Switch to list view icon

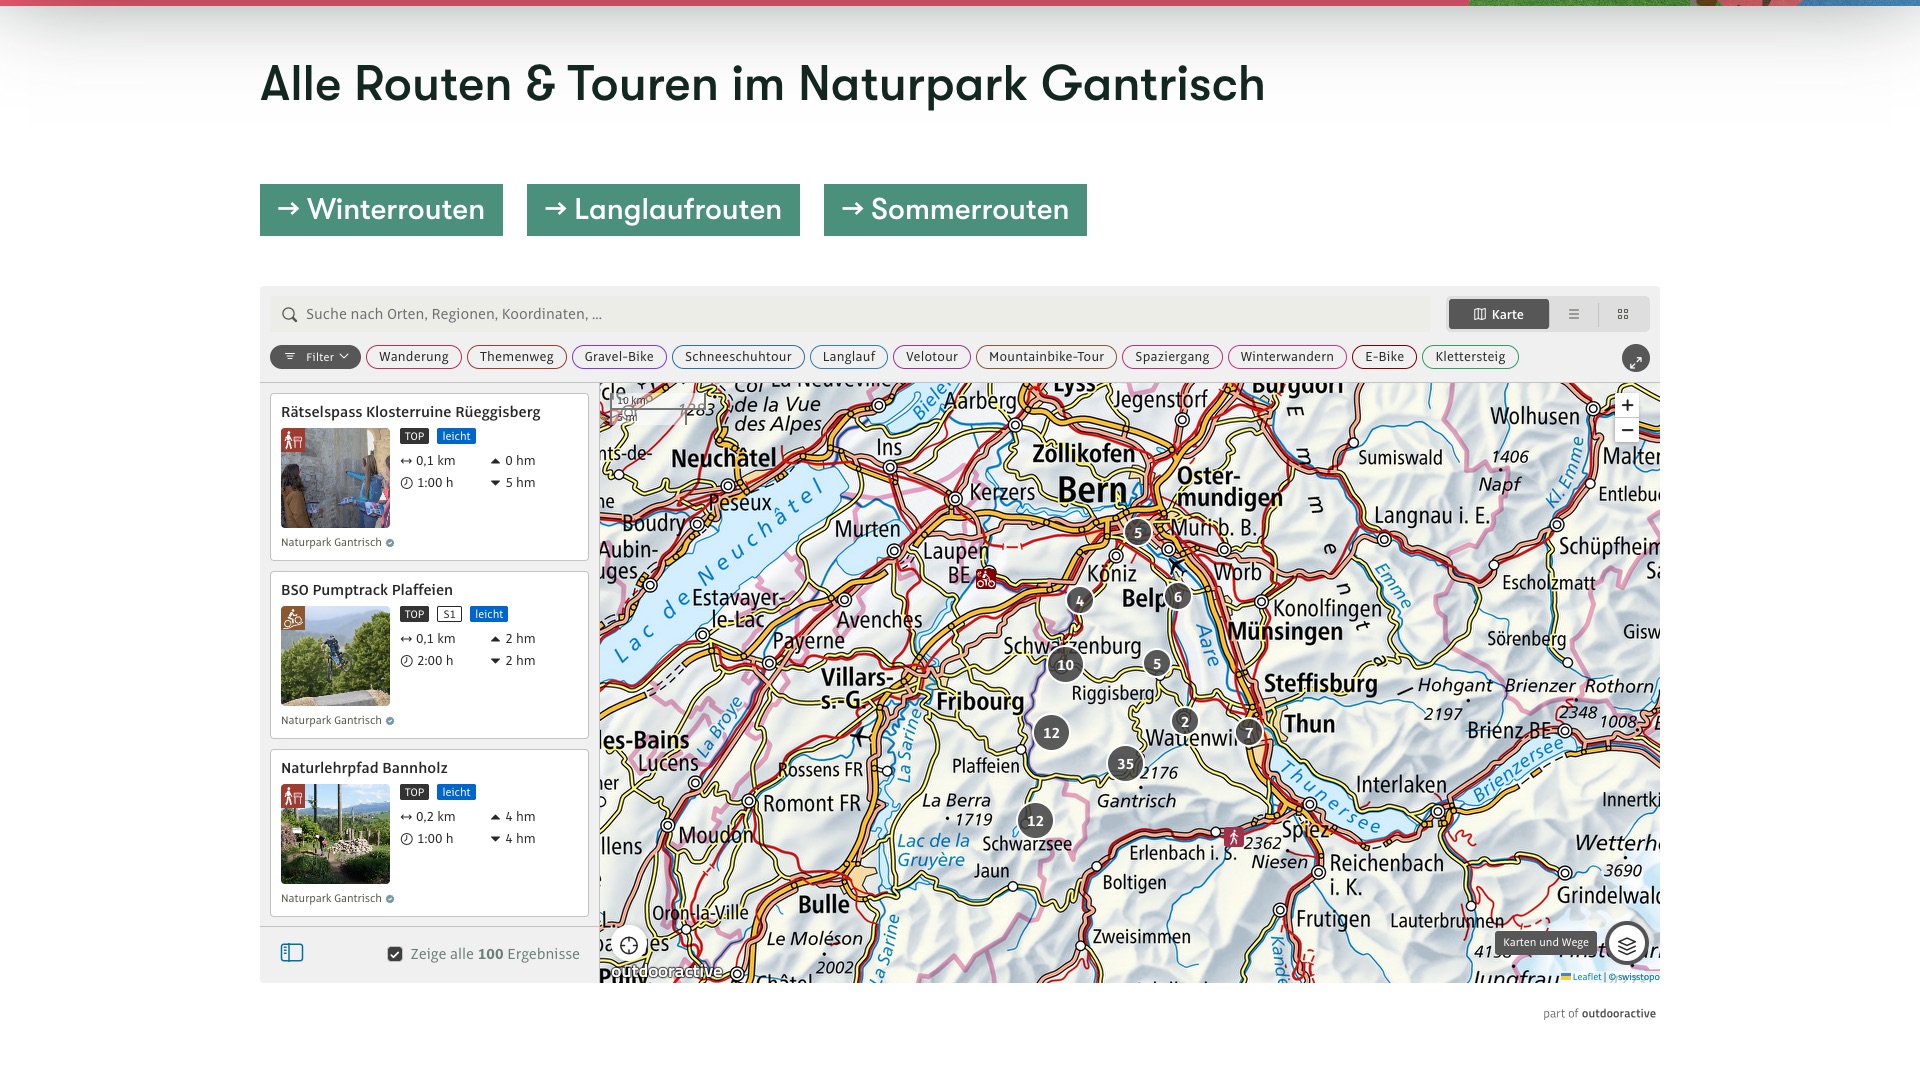click(1574, 314)
